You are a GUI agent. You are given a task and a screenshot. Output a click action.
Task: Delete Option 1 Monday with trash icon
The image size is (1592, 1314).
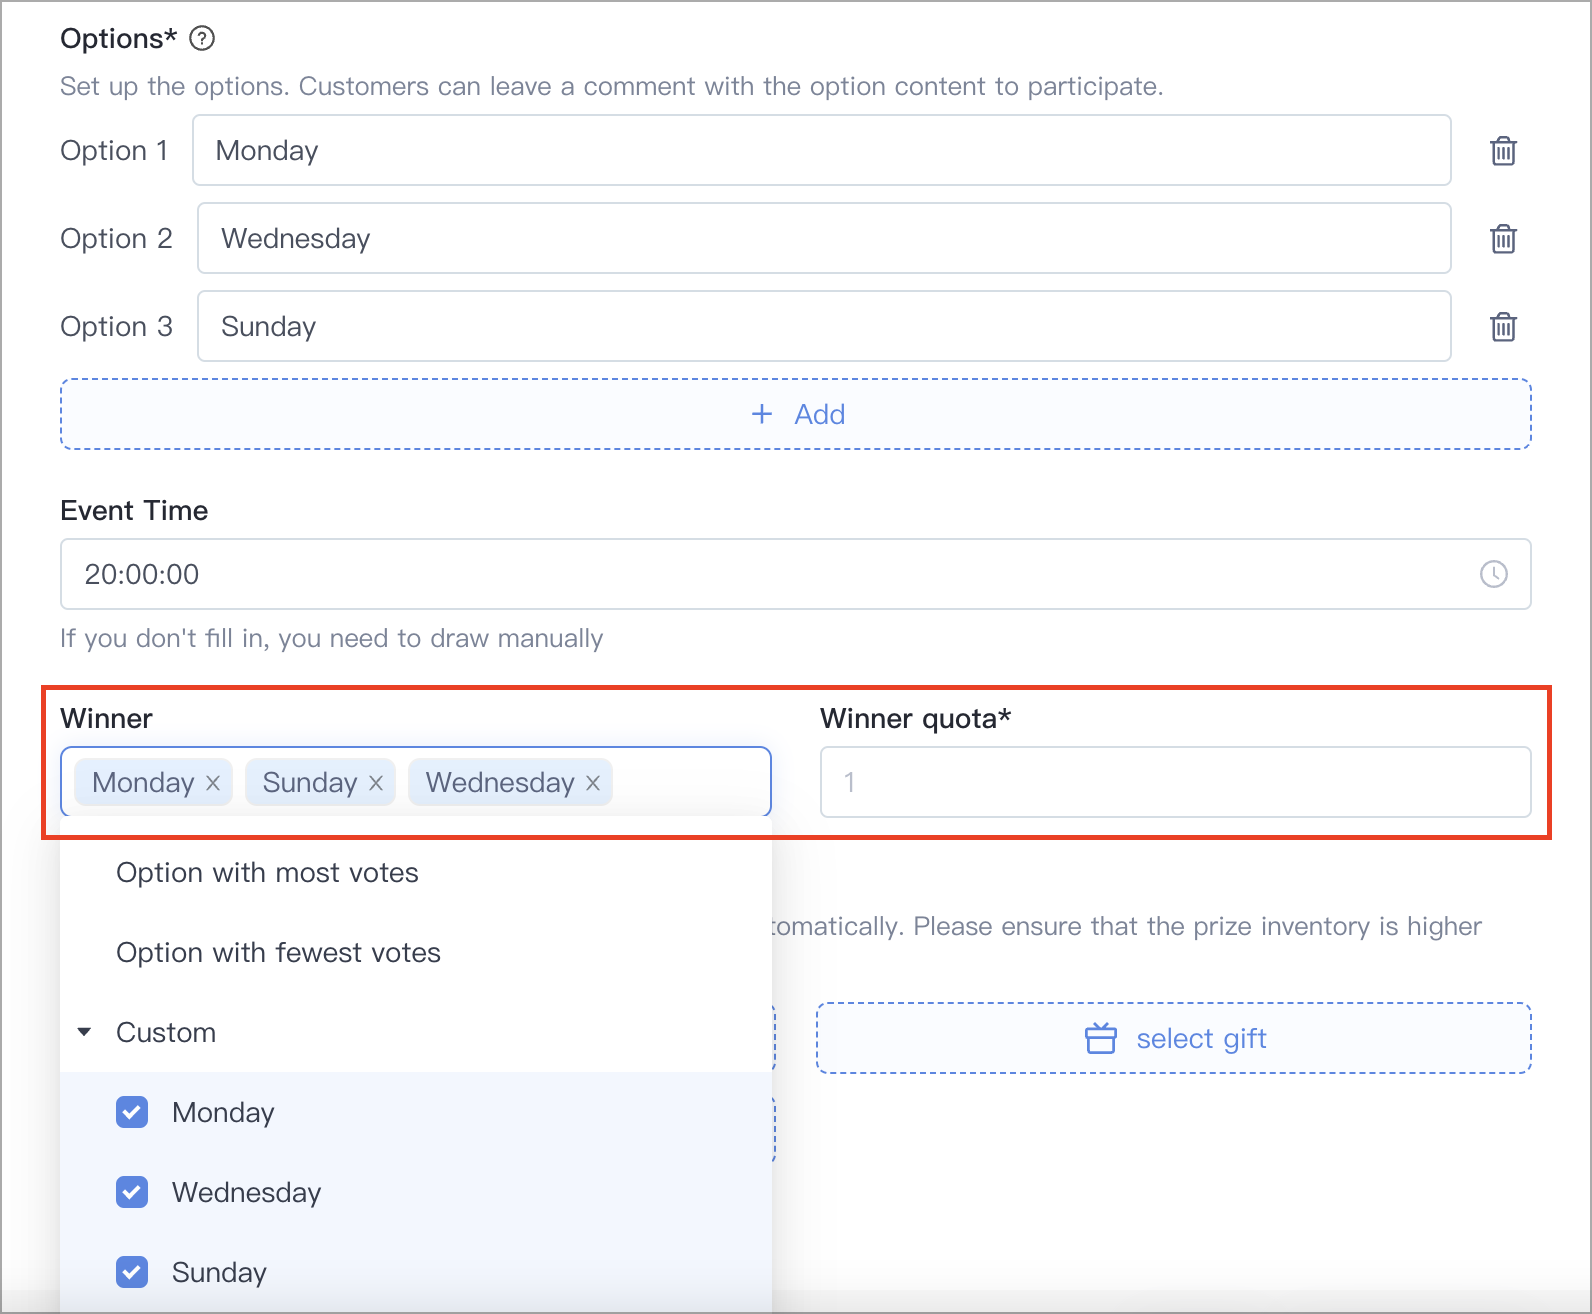(x=1503, y=151)
